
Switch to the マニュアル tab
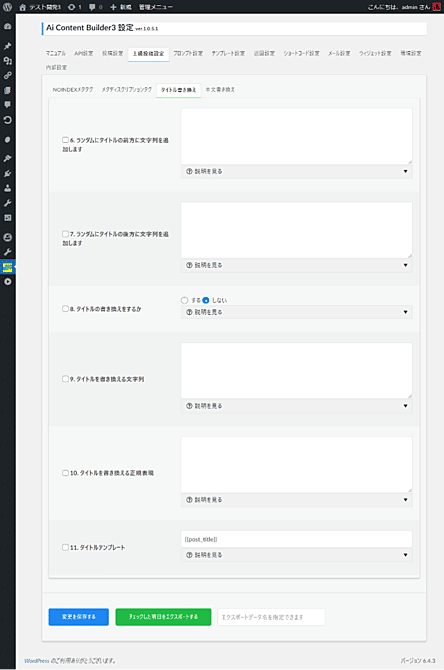click(x=56, y=53)
